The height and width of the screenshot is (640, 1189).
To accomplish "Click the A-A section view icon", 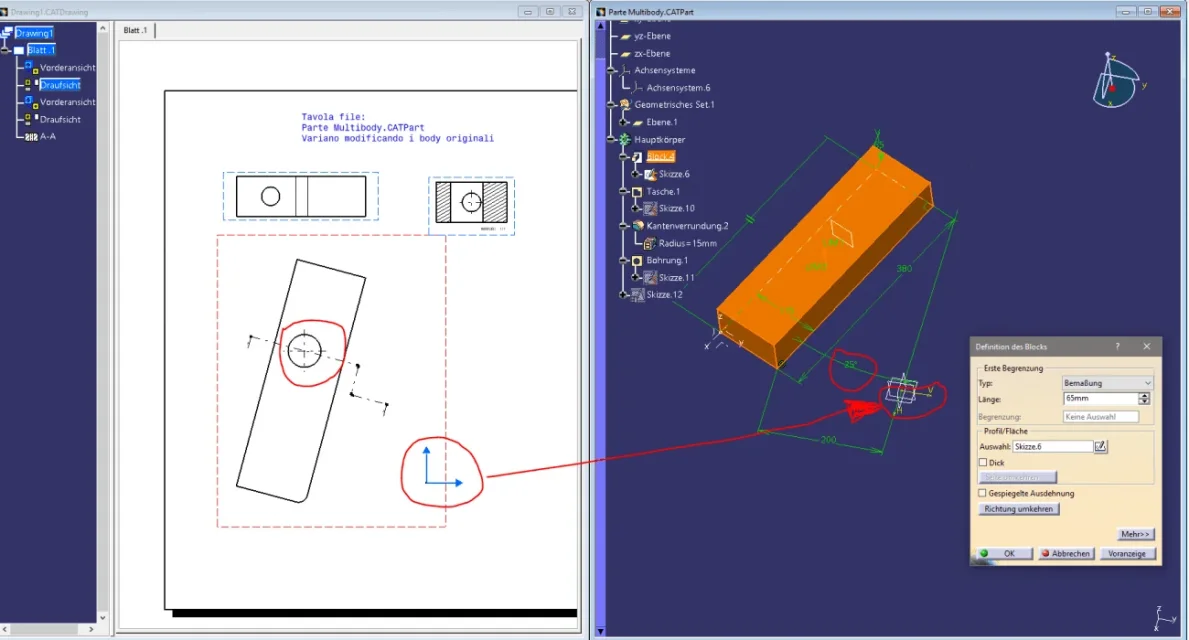I will click(30, 136).
